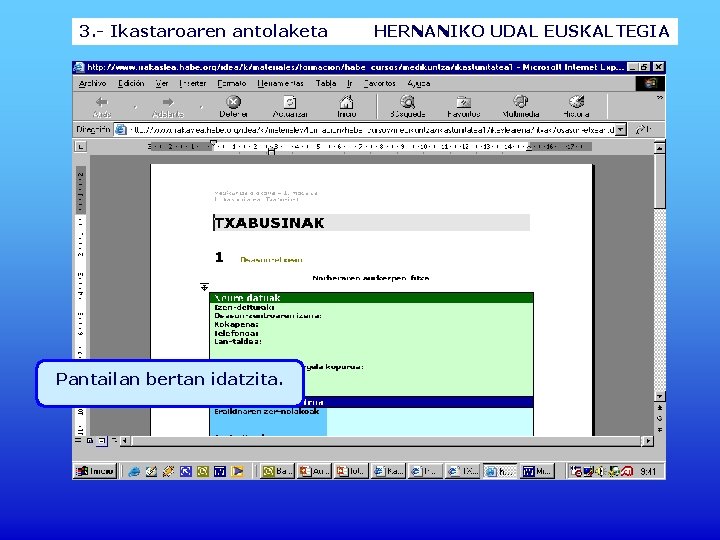The width and height of the screenshot is (720, 540).
Task: Open the Tabla menu
Action: click(326, 84)
